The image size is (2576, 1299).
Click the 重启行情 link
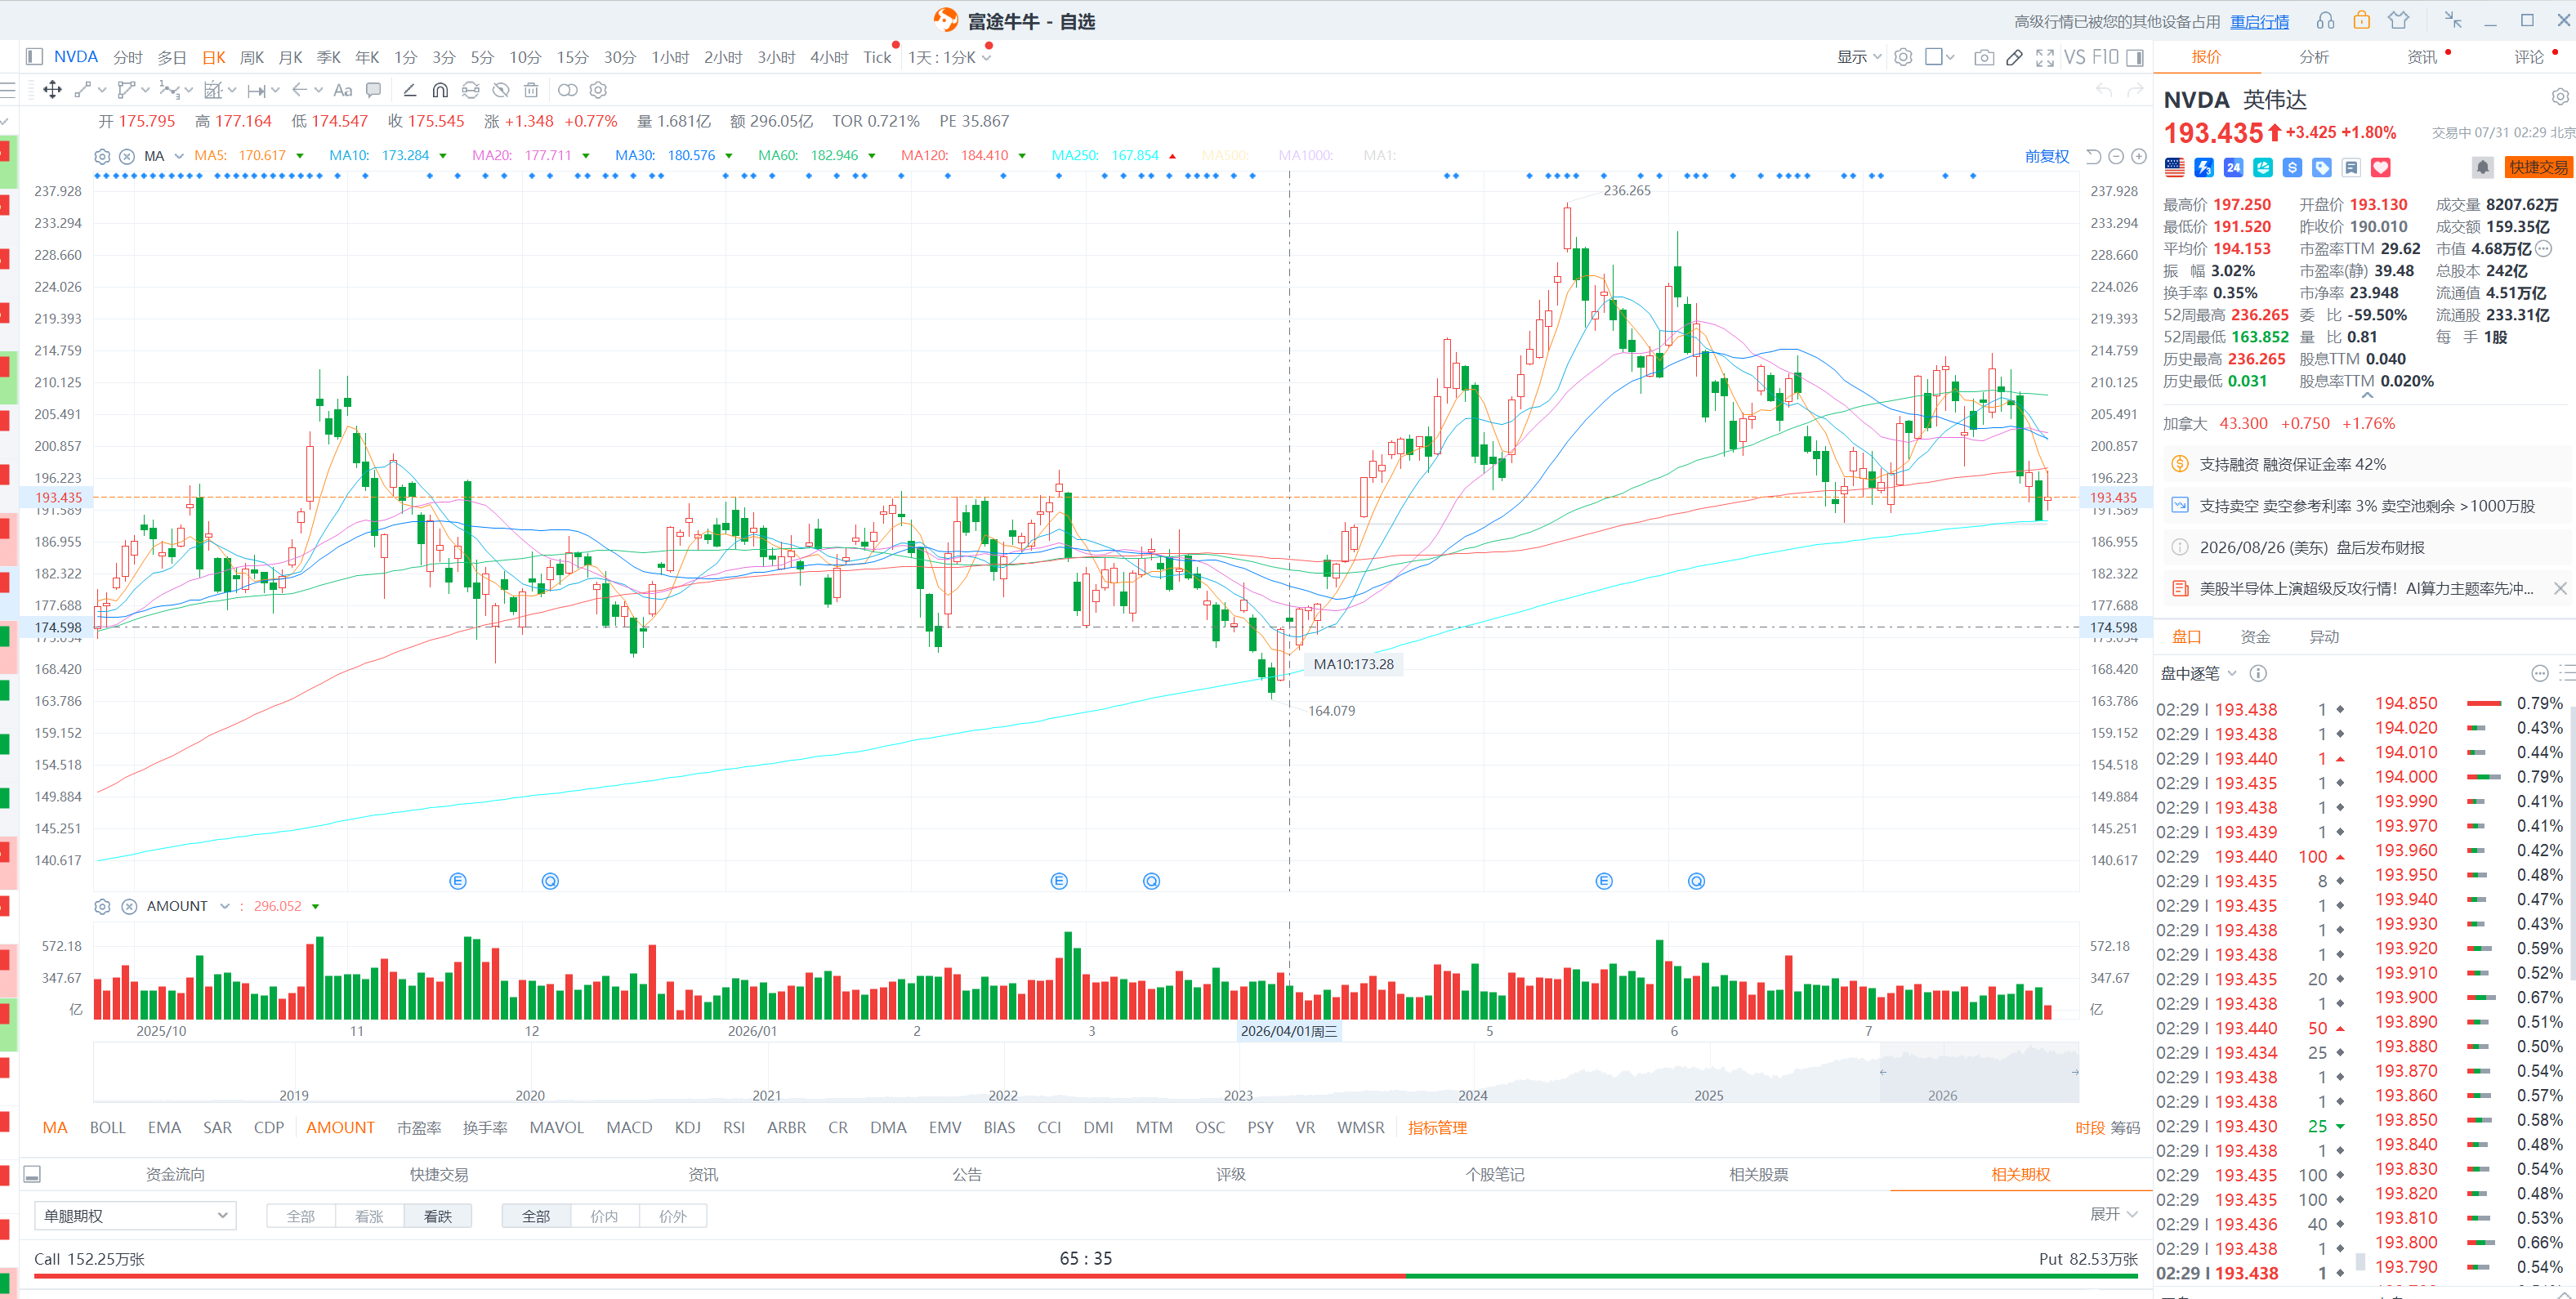coord(2259,21)
